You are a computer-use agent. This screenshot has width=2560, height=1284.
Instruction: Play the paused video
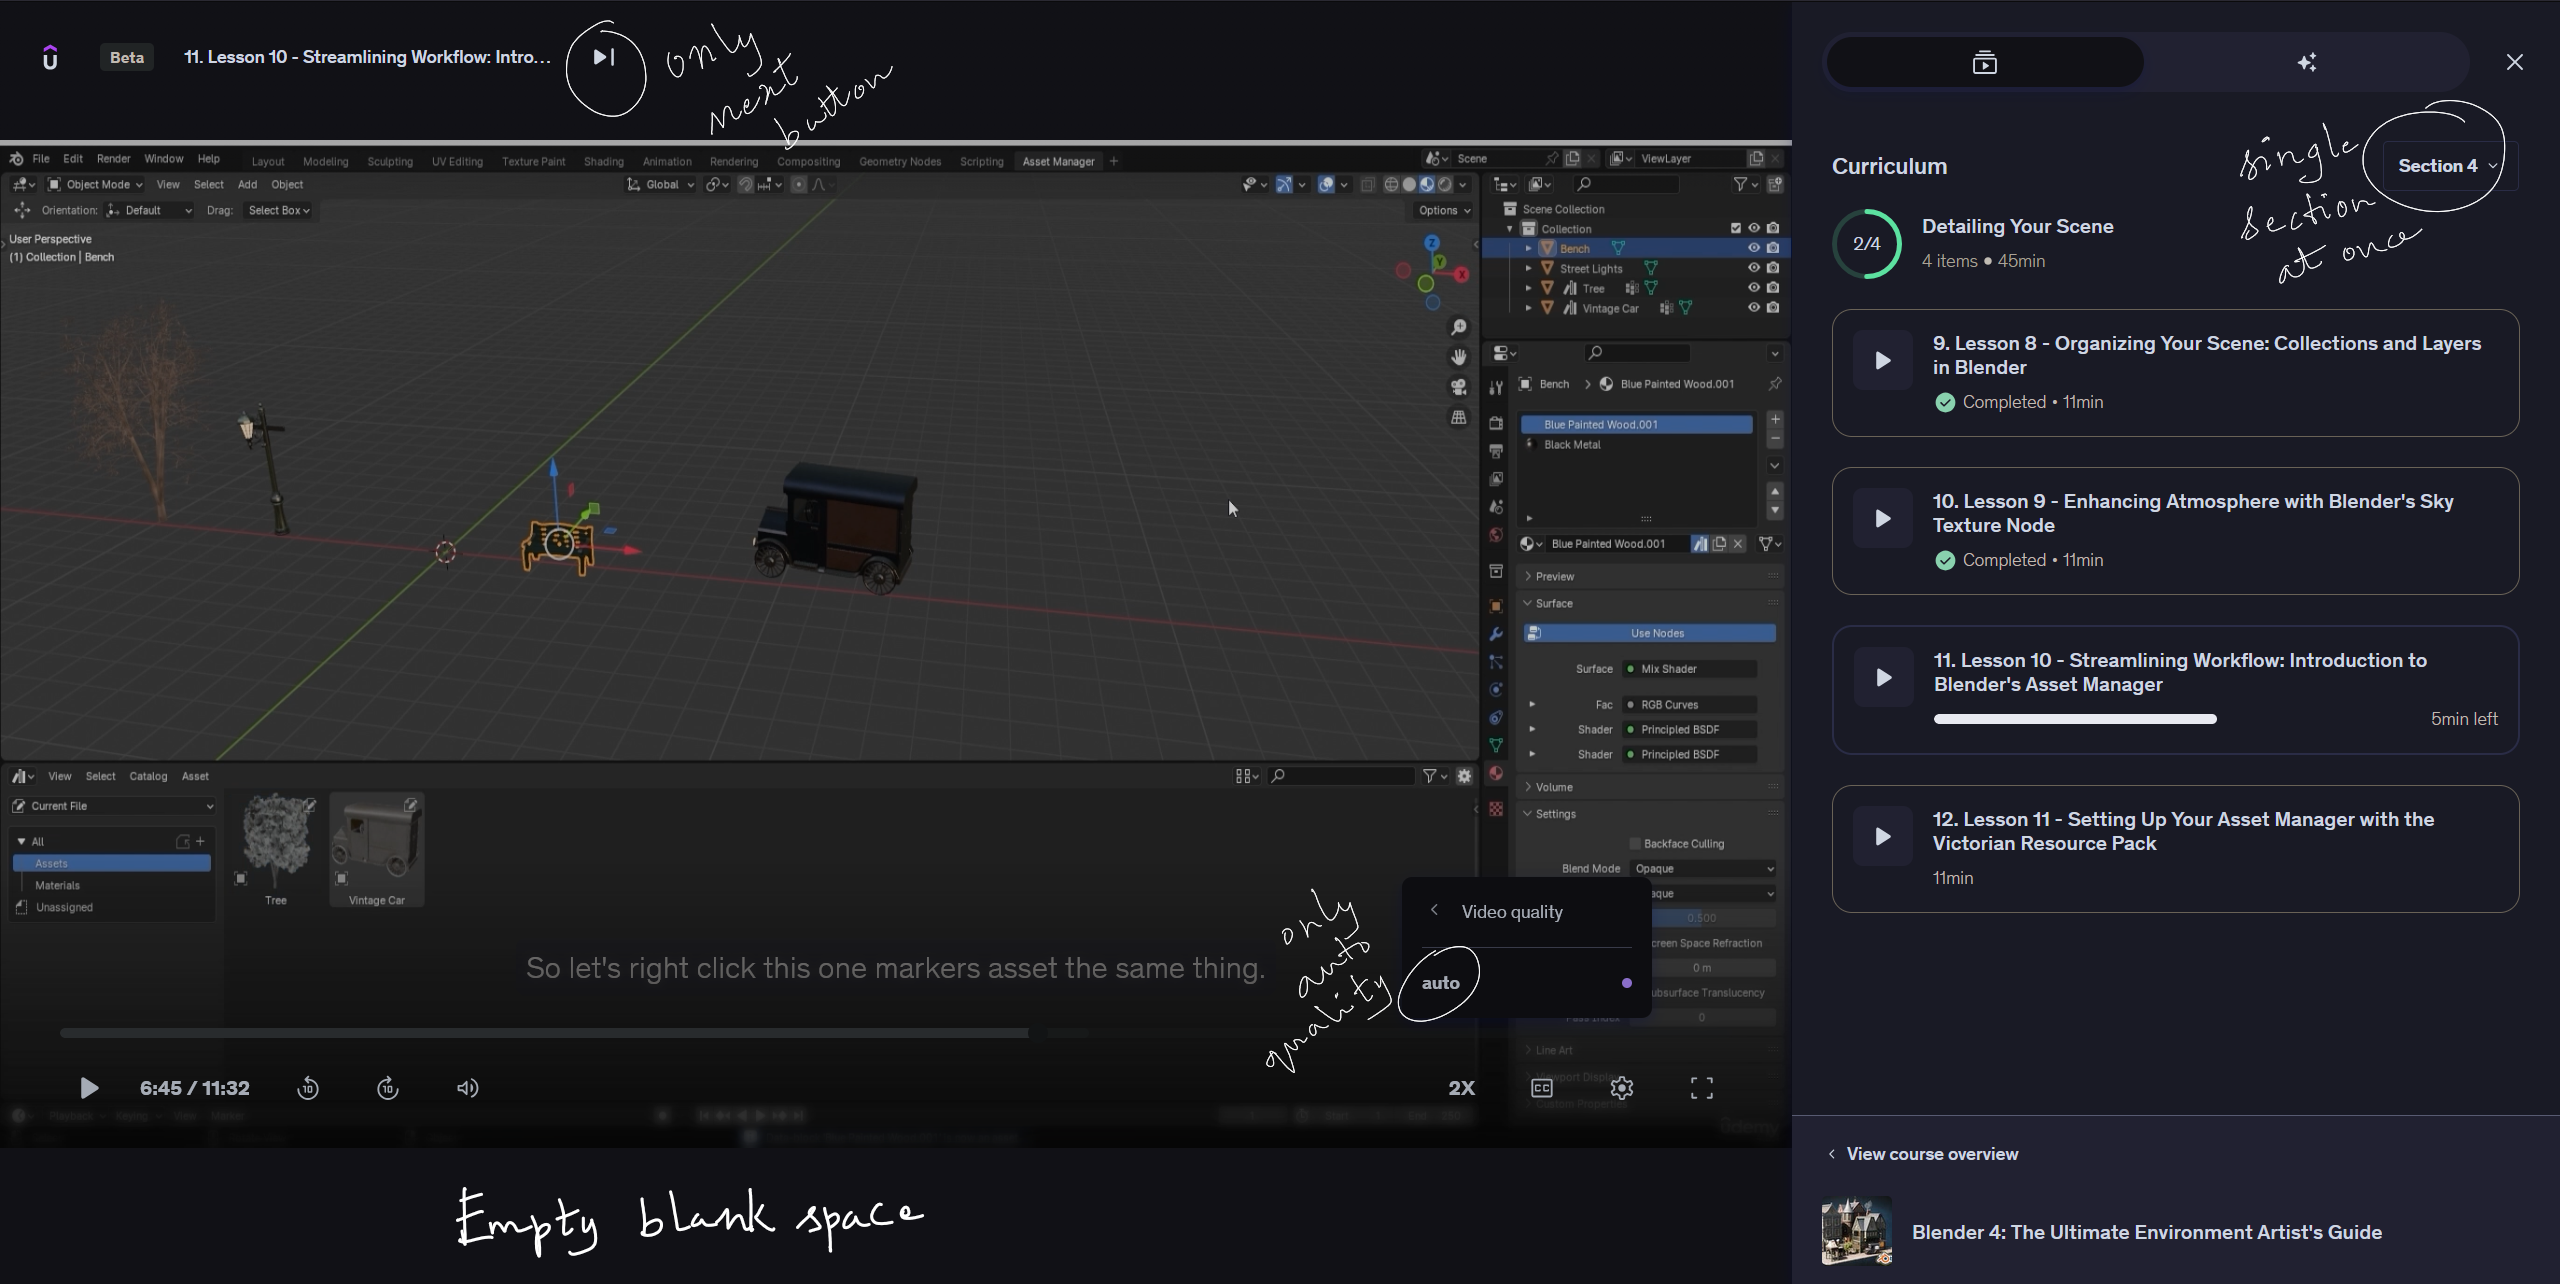pyautogui.click(x=89, y=1088)
